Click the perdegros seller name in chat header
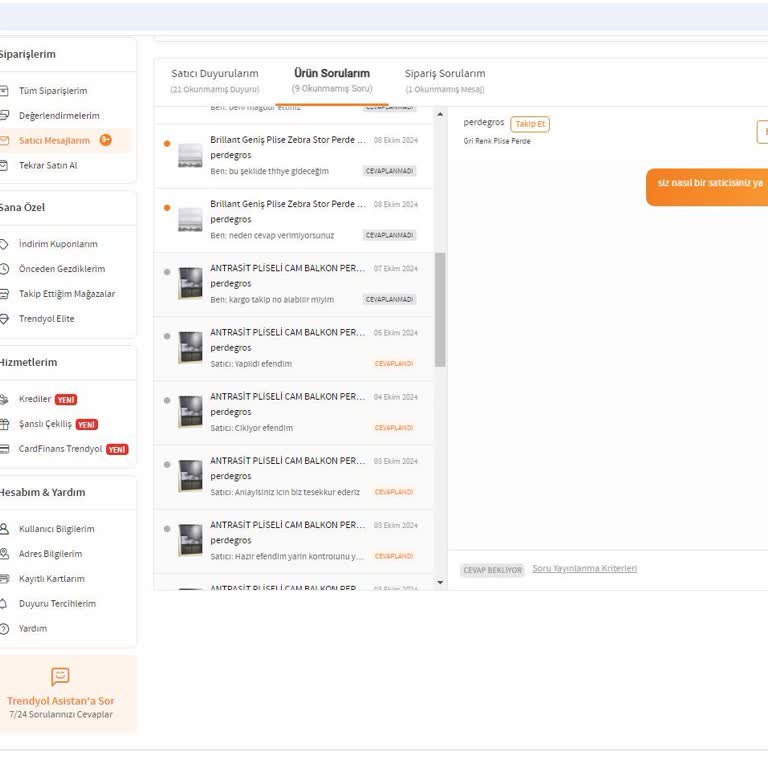Screen dimensions: 768x768 point(483,122)
